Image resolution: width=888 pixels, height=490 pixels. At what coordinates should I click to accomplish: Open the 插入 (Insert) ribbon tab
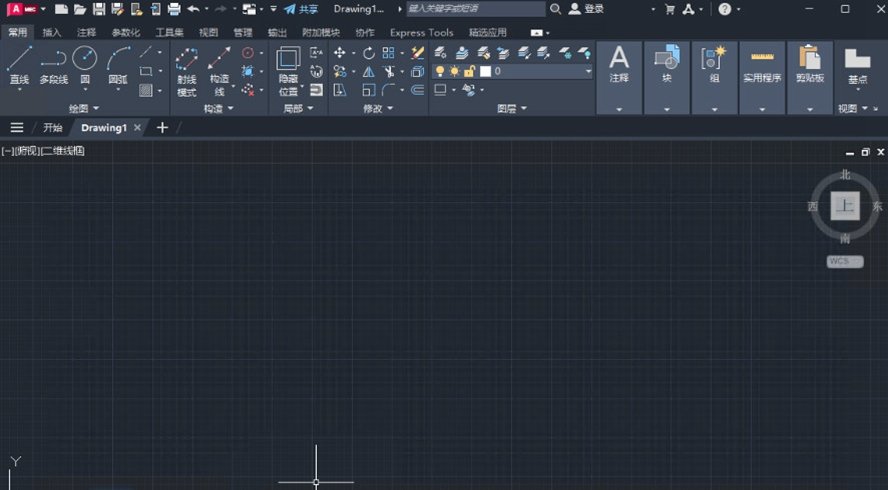pyautogui.click(x=52, y=33)
